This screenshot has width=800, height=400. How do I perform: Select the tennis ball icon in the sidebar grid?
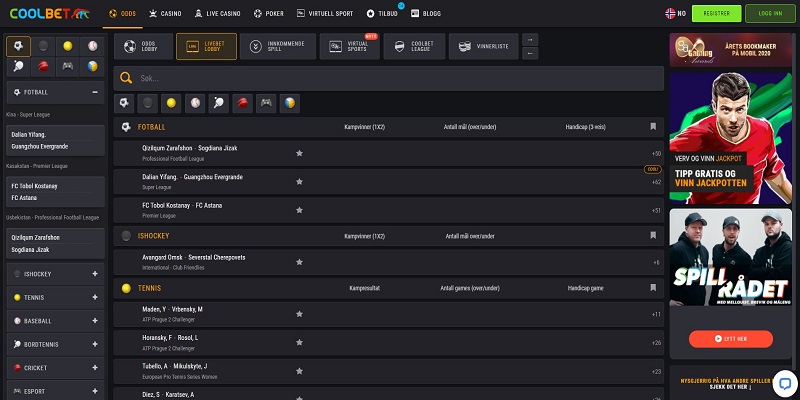[68, 46]
